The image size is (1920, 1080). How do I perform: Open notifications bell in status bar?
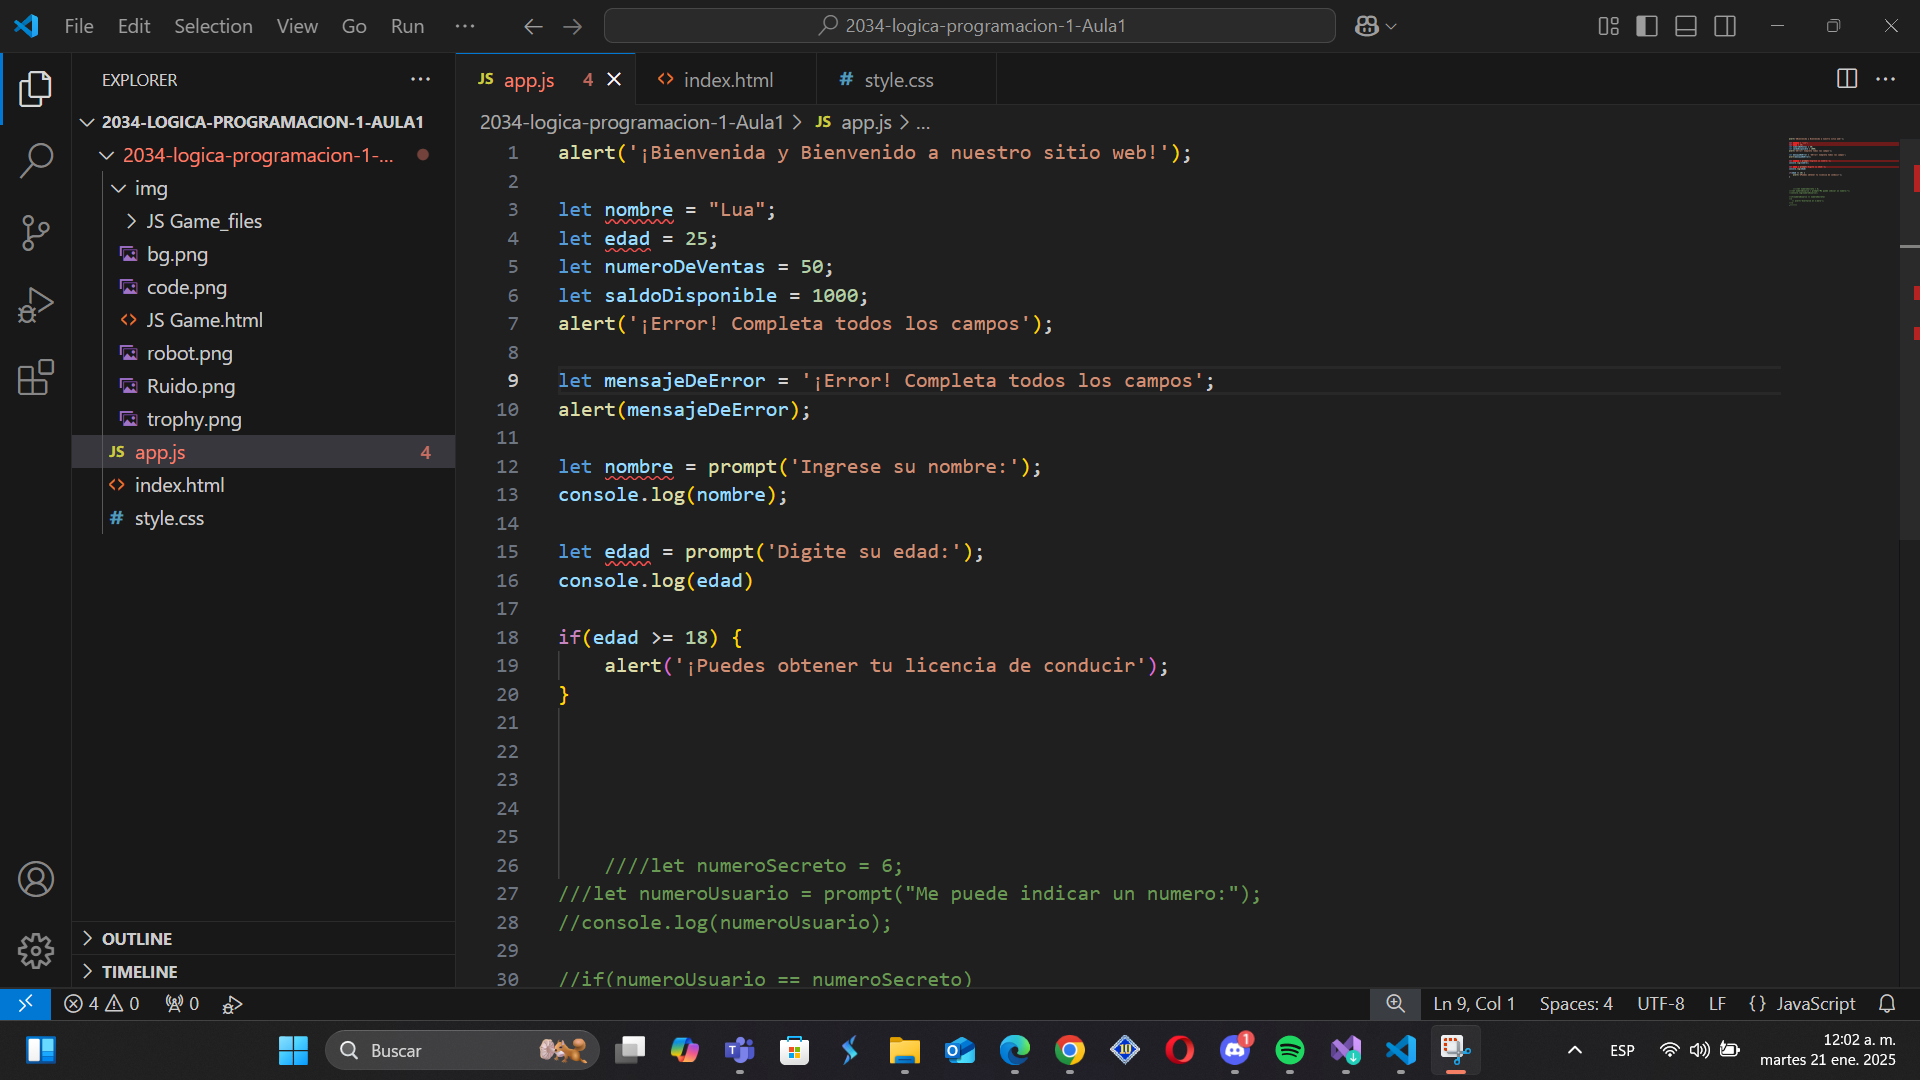pyautogui.click(x=1887, y=1003)
